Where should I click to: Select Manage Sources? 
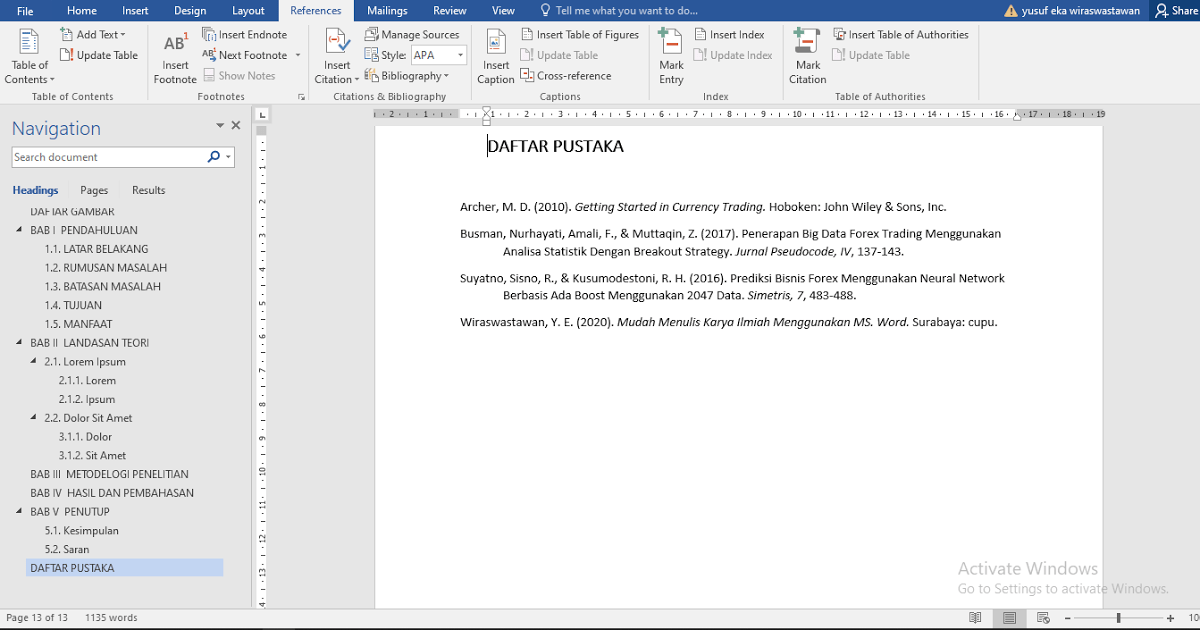(413, 33)
